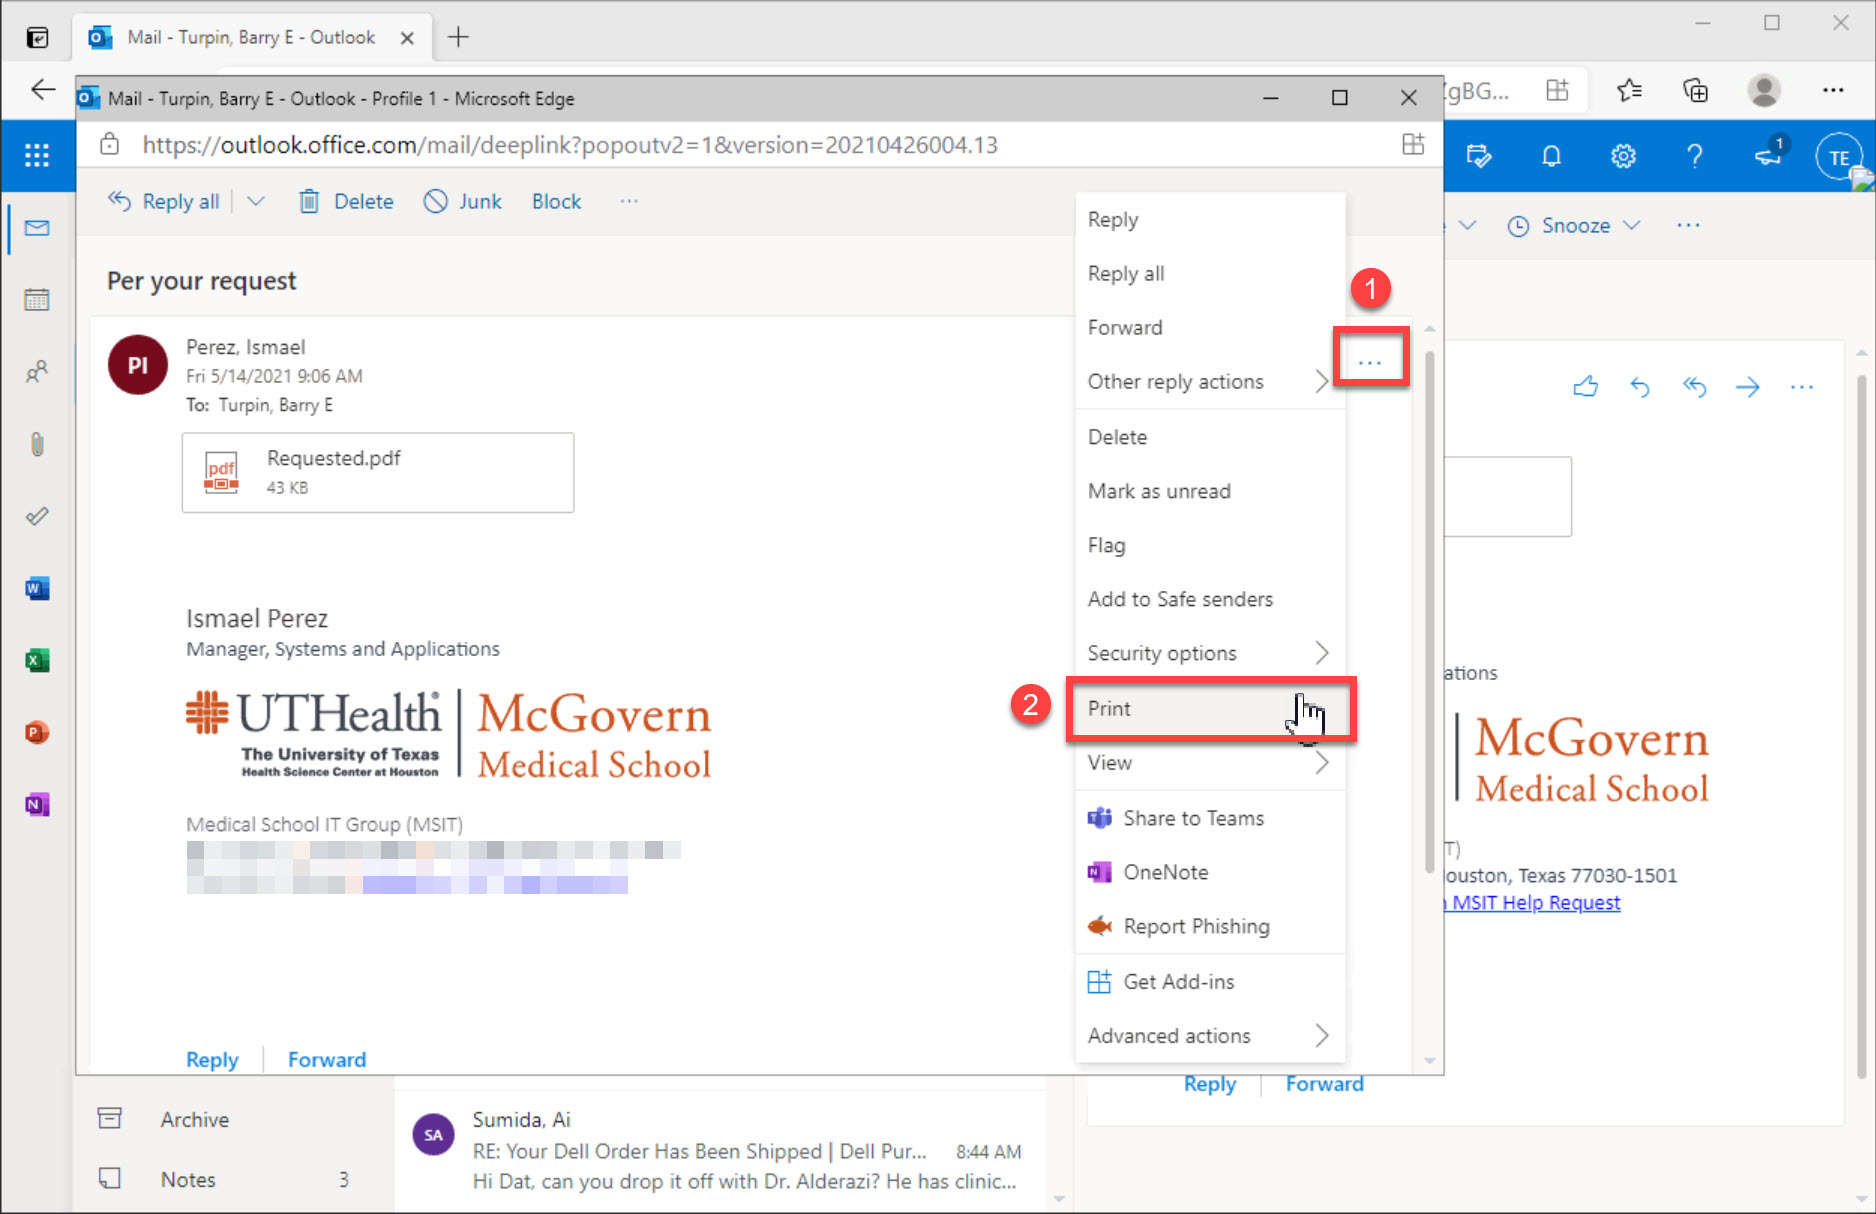Choose Mark as unread menu item

point(1159,491)
